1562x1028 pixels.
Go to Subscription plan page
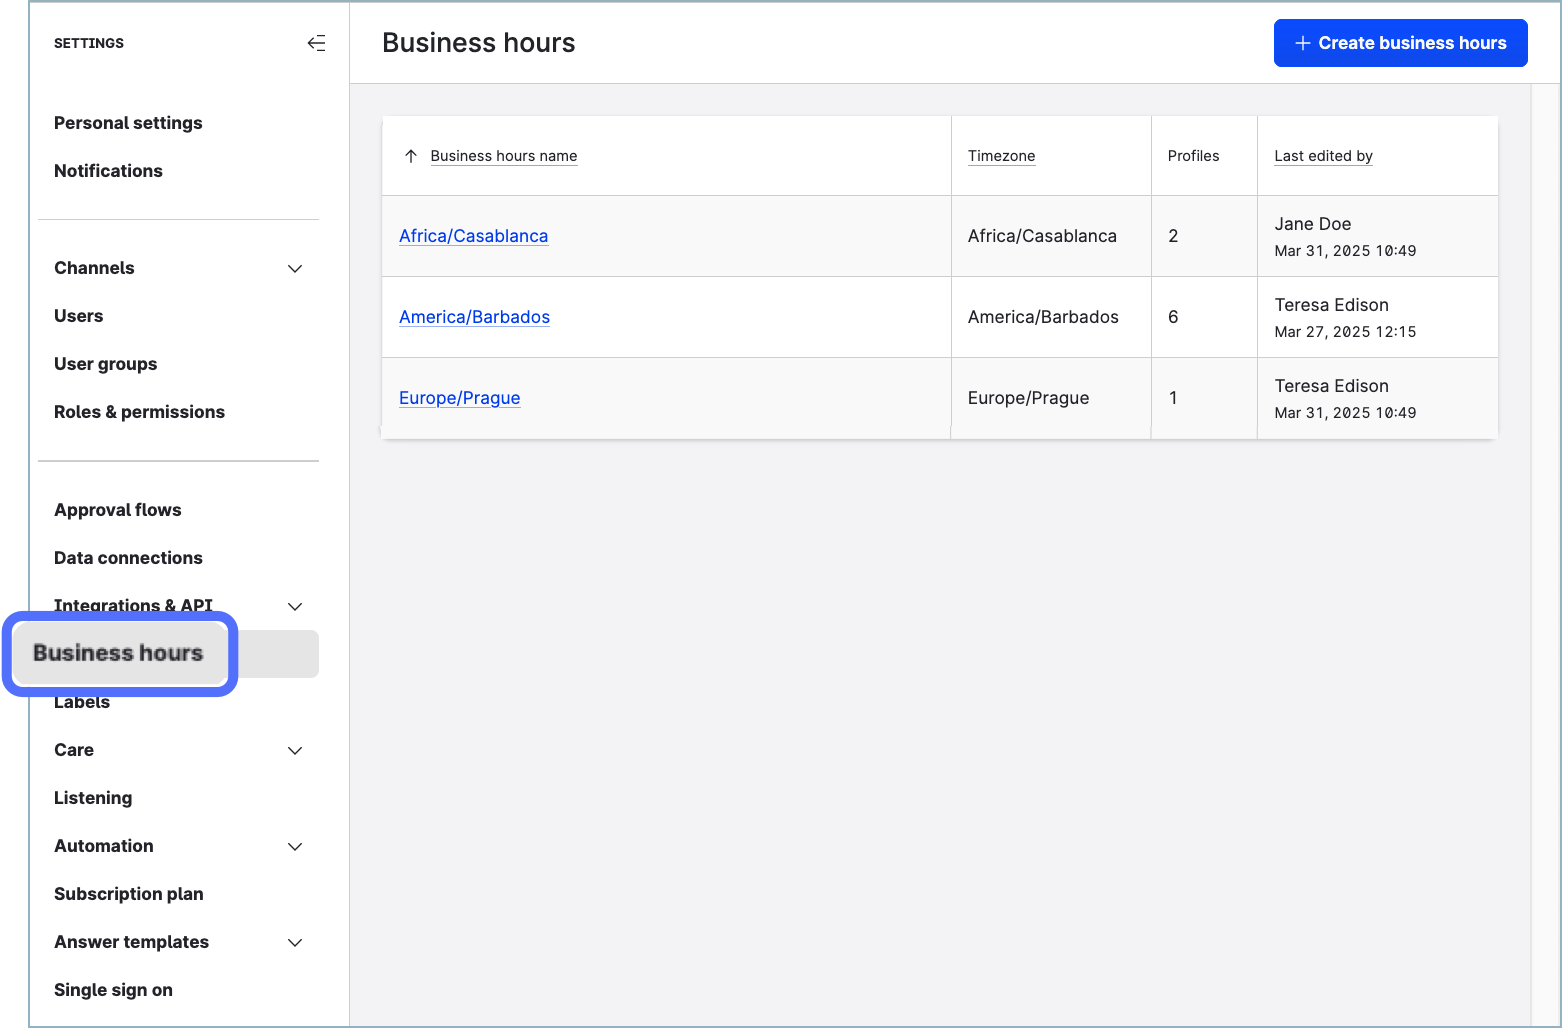128,894
